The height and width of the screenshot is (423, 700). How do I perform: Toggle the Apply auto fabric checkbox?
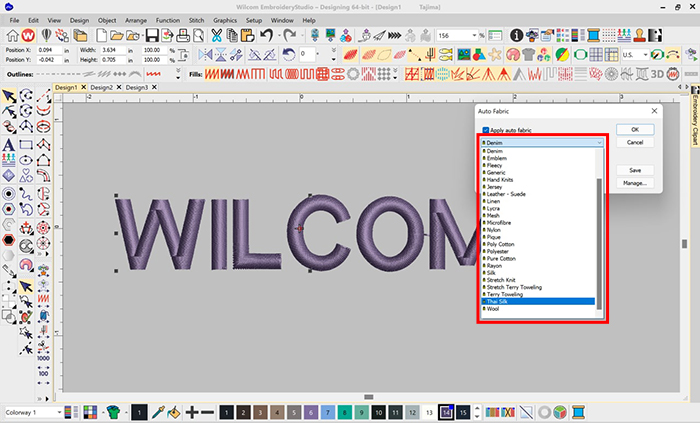[486, 130]
